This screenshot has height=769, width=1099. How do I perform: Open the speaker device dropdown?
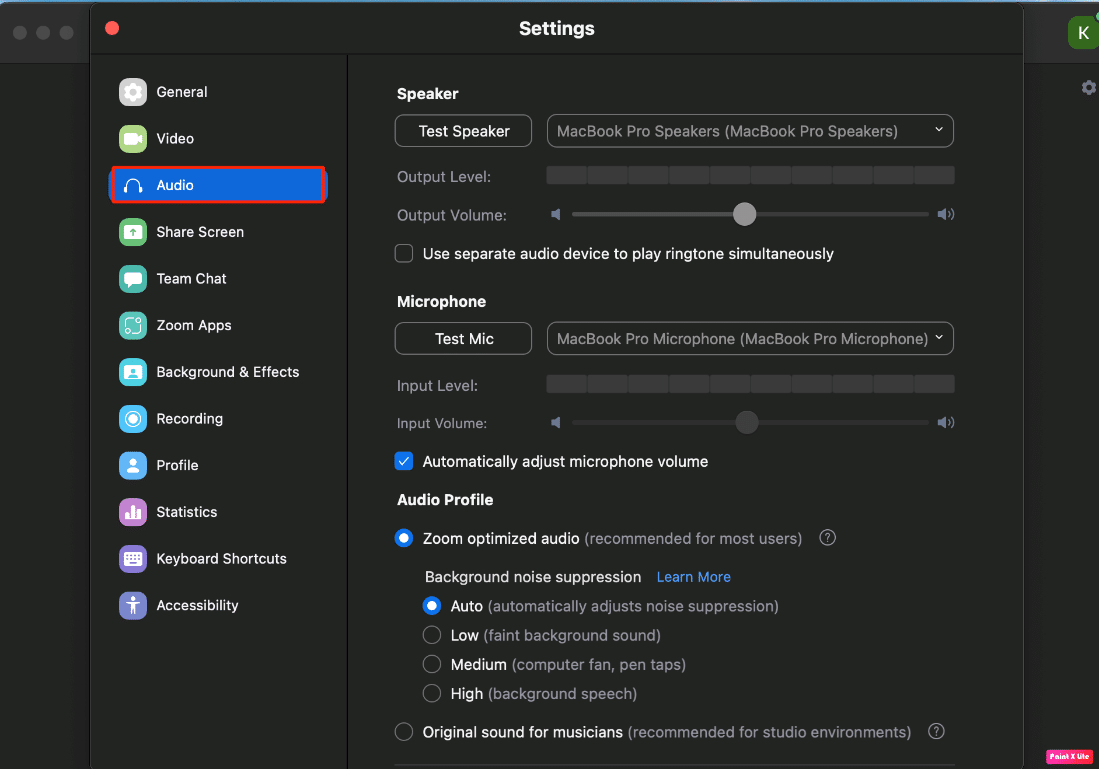(750, 131)
